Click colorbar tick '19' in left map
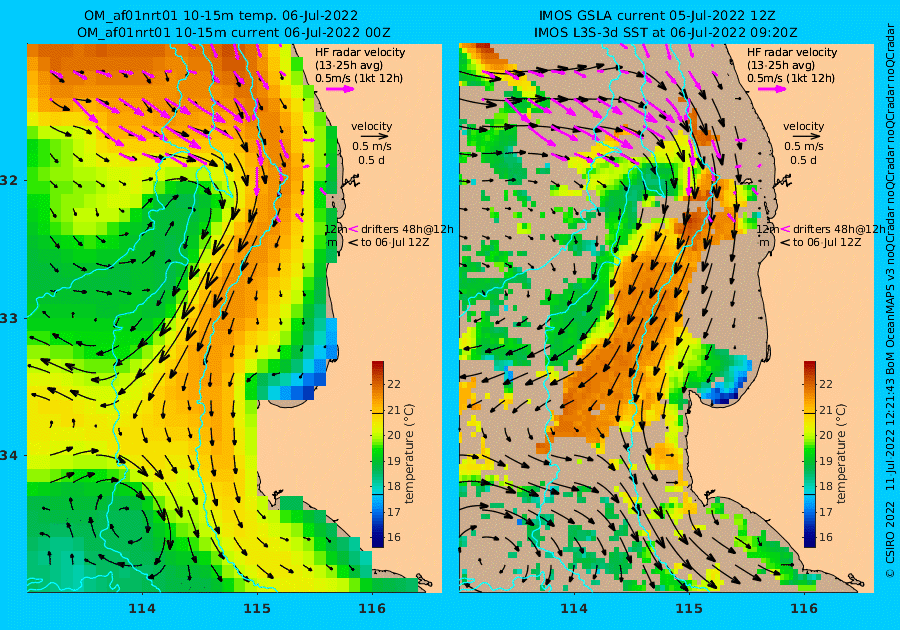The image size is (900, 630). (394, 461)
